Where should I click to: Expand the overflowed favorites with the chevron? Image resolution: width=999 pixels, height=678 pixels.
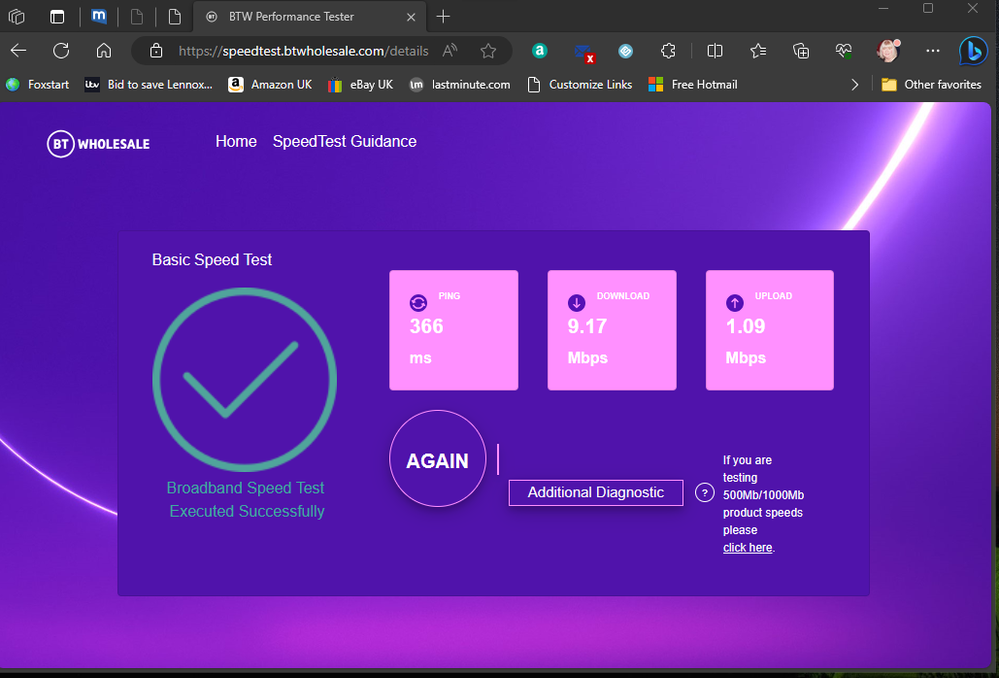point(855,85)
